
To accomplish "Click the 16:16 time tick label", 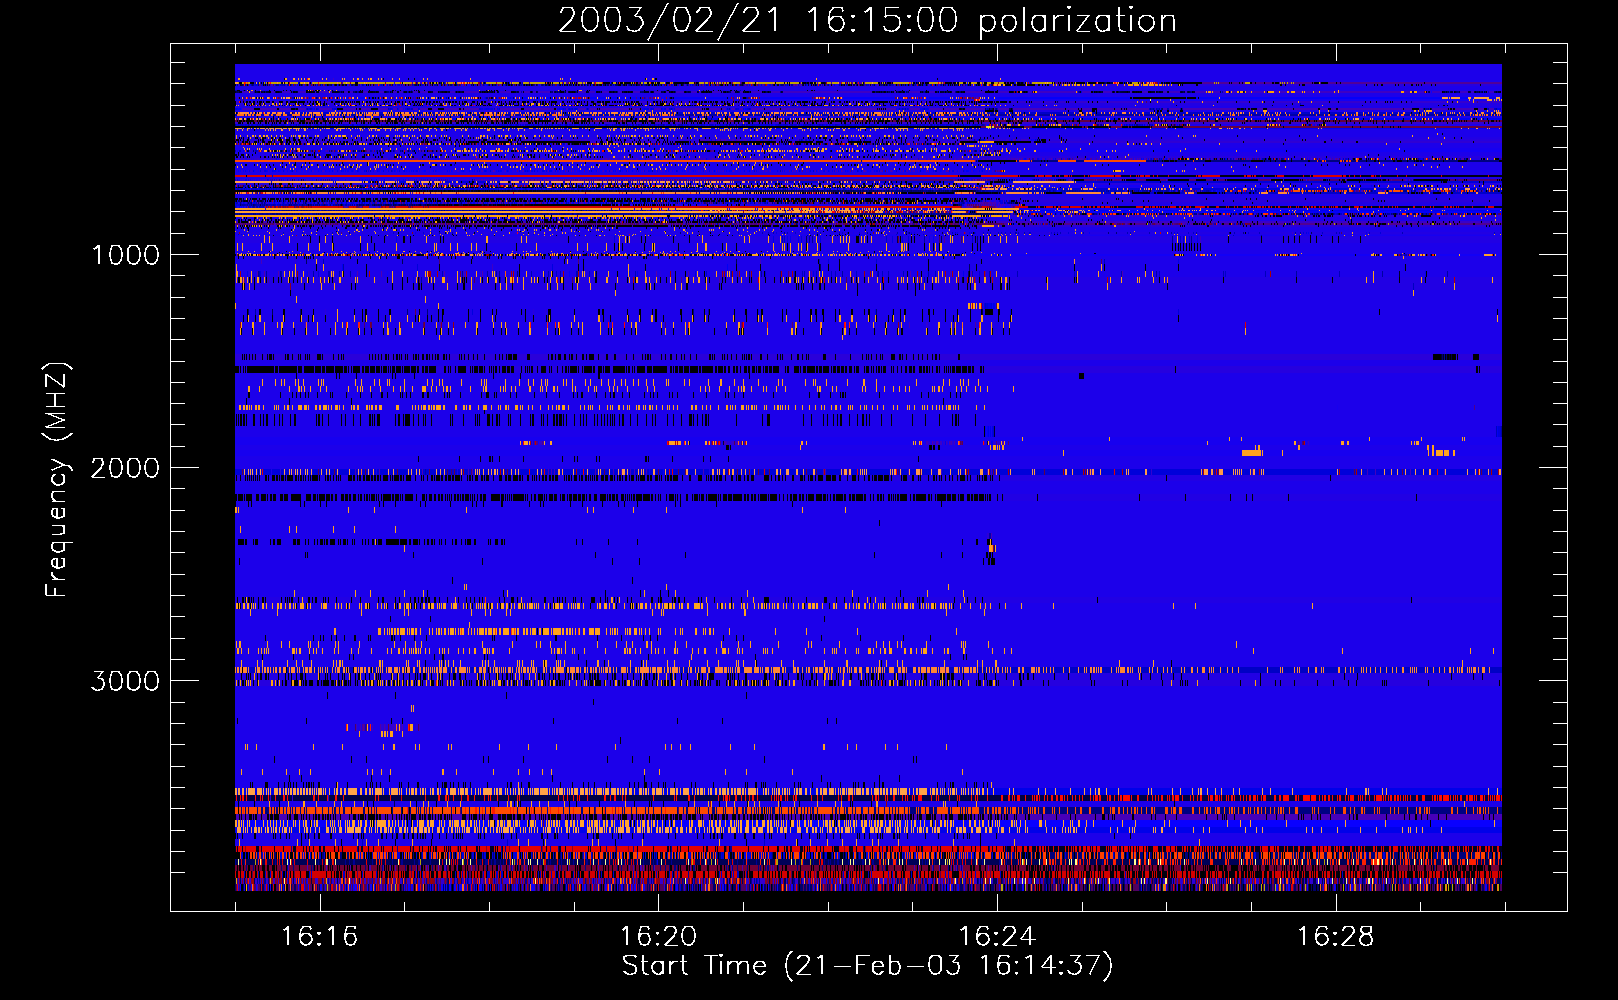I will [319, 936].
